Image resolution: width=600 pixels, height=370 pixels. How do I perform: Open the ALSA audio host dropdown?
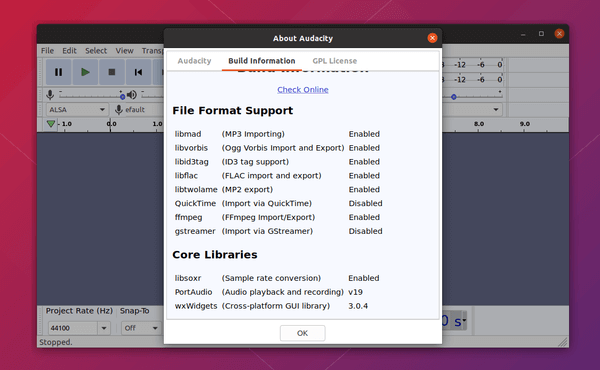[77, 109]
